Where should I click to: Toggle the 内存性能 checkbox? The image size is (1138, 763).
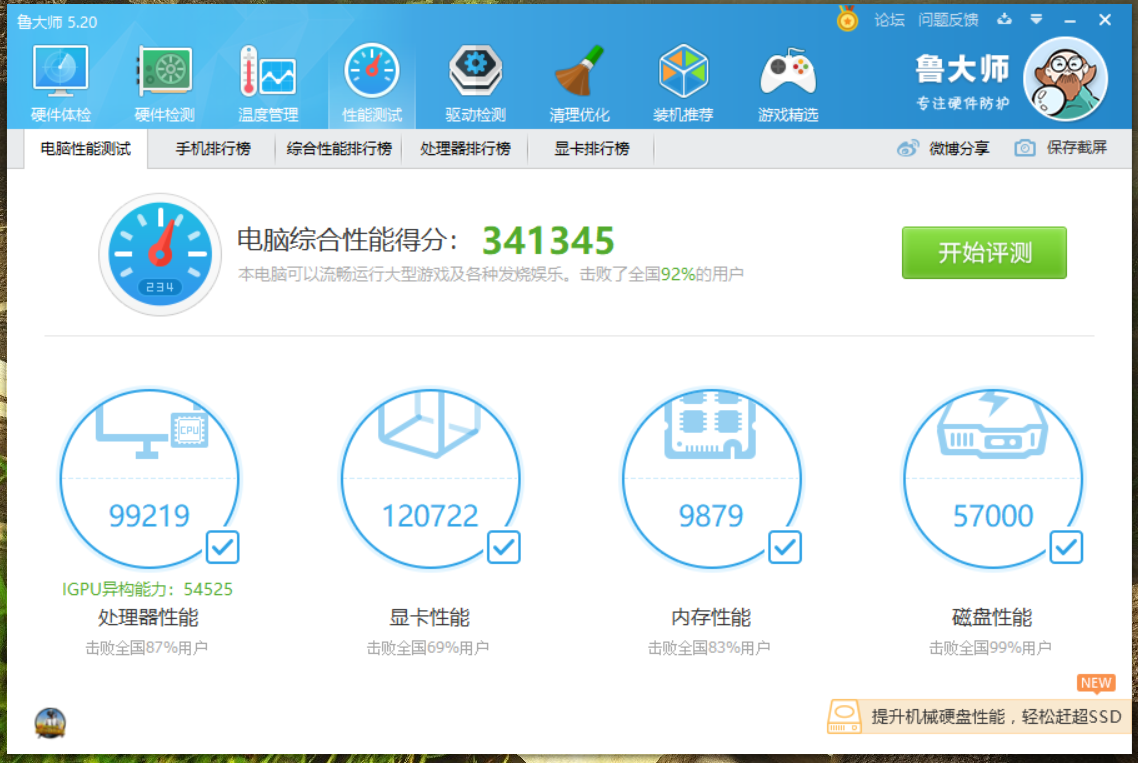[785, 547]
